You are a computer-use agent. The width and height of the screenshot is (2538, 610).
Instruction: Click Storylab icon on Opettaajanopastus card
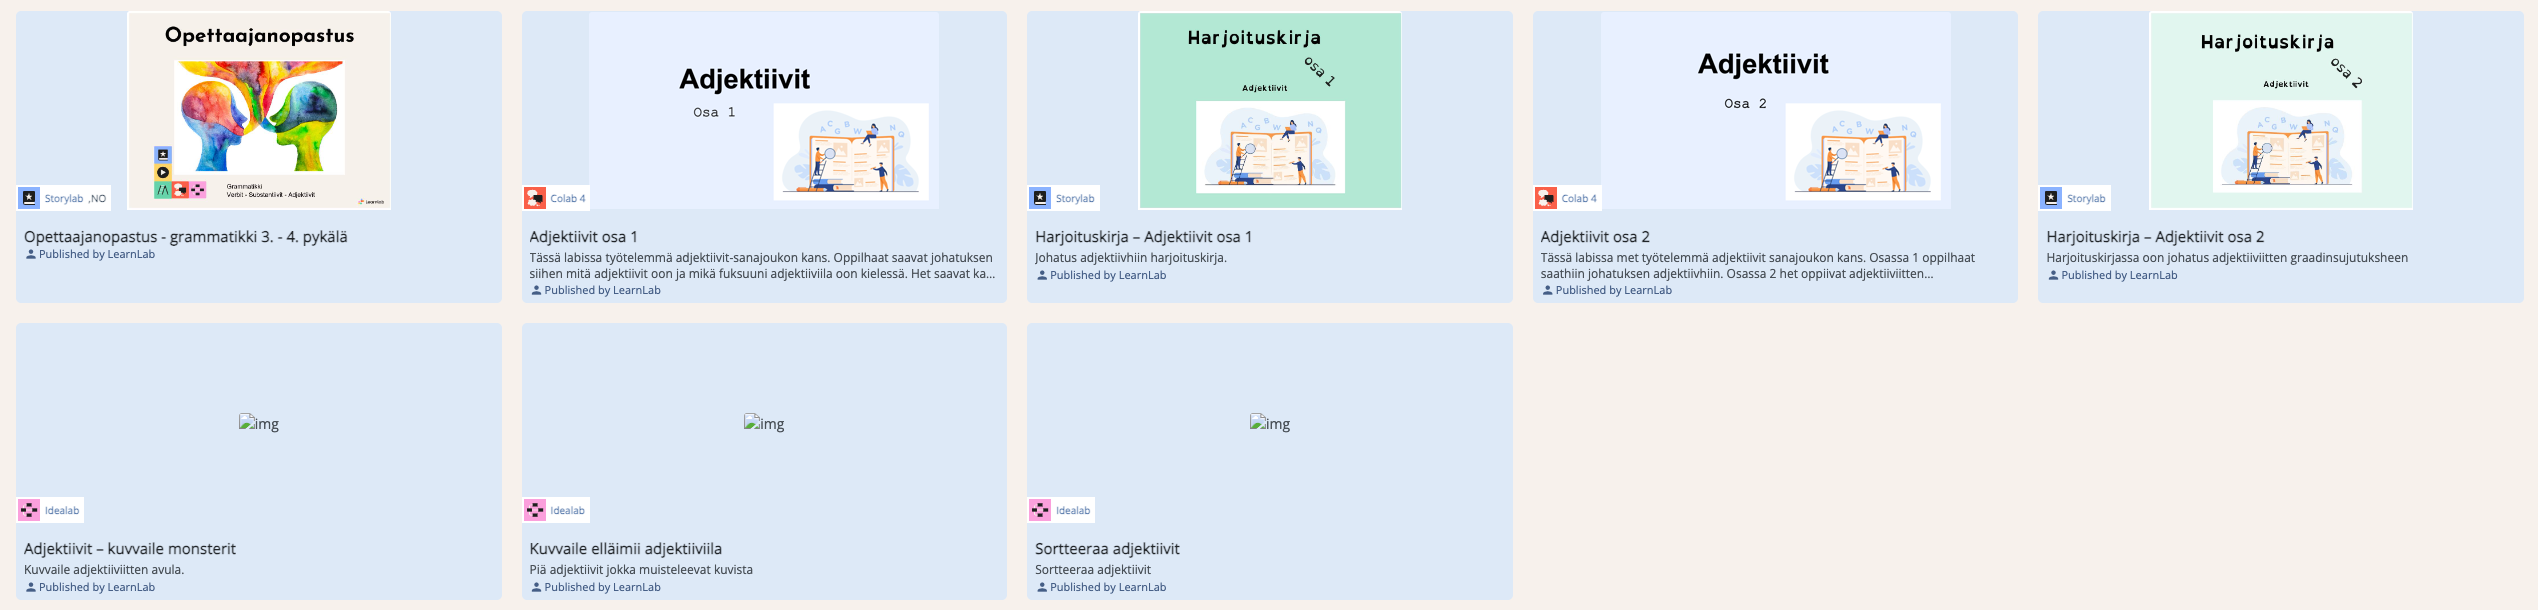click(30, 198)
